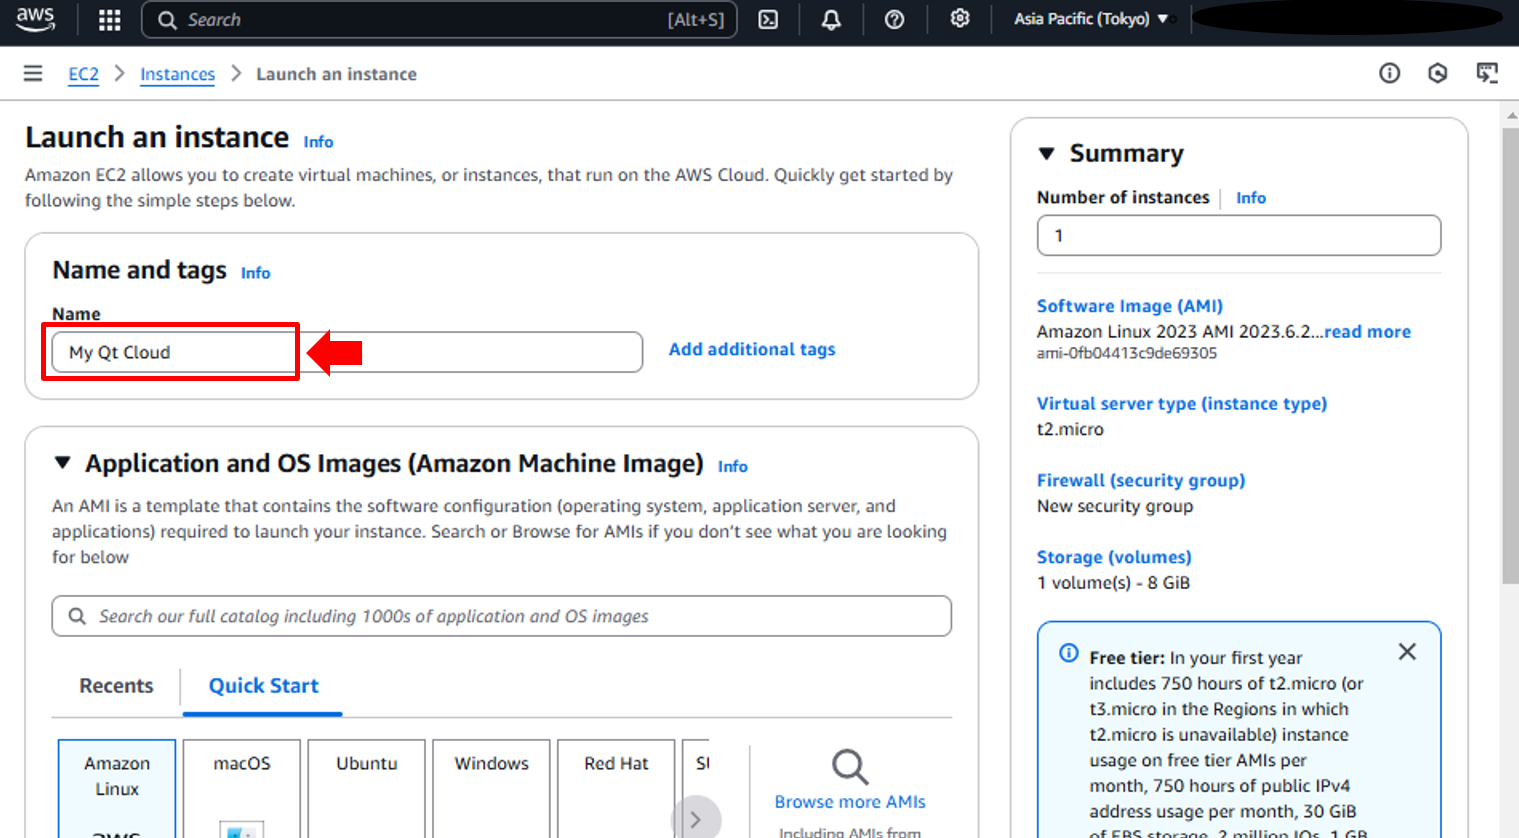Open the Asia Pacific (Tokyo) region dropdown
This screenshot has width=1519, height=838.
pyautogui.click(x=1090, y=19)
